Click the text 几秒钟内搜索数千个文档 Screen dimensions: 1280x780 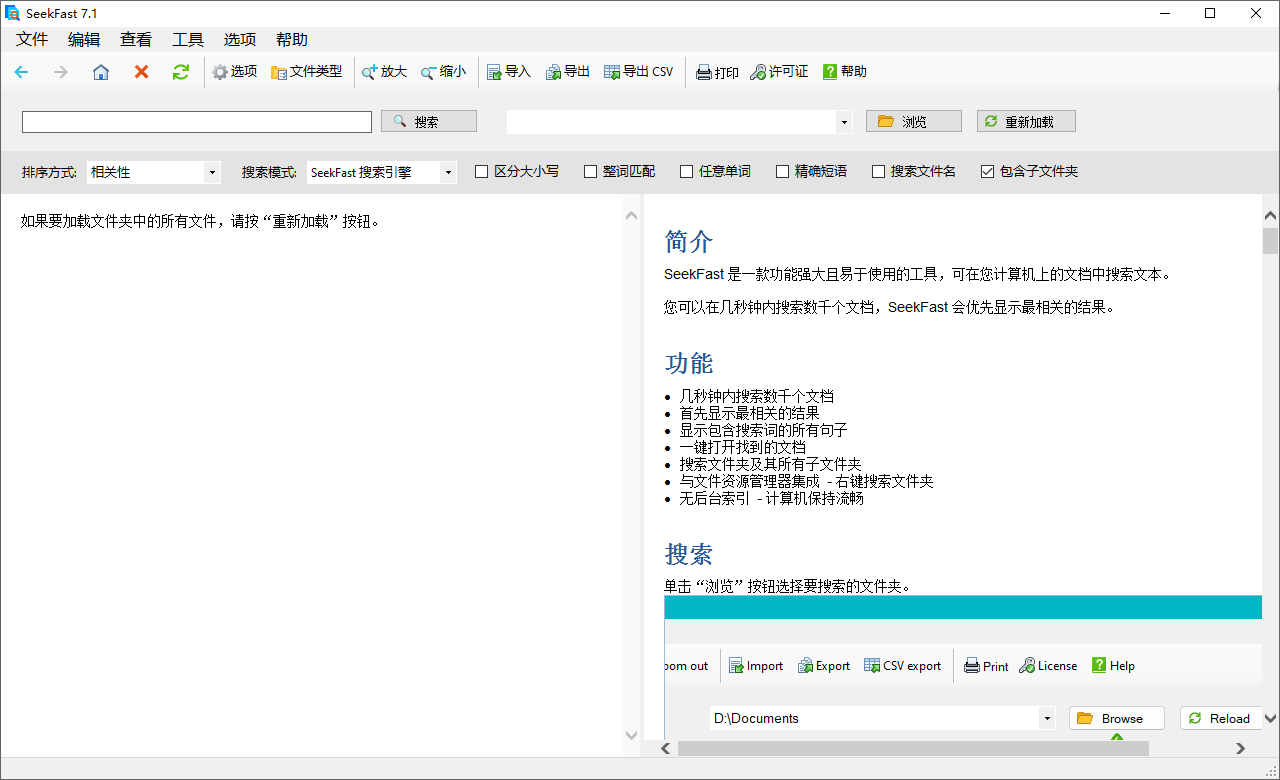(x=756, y=396)
